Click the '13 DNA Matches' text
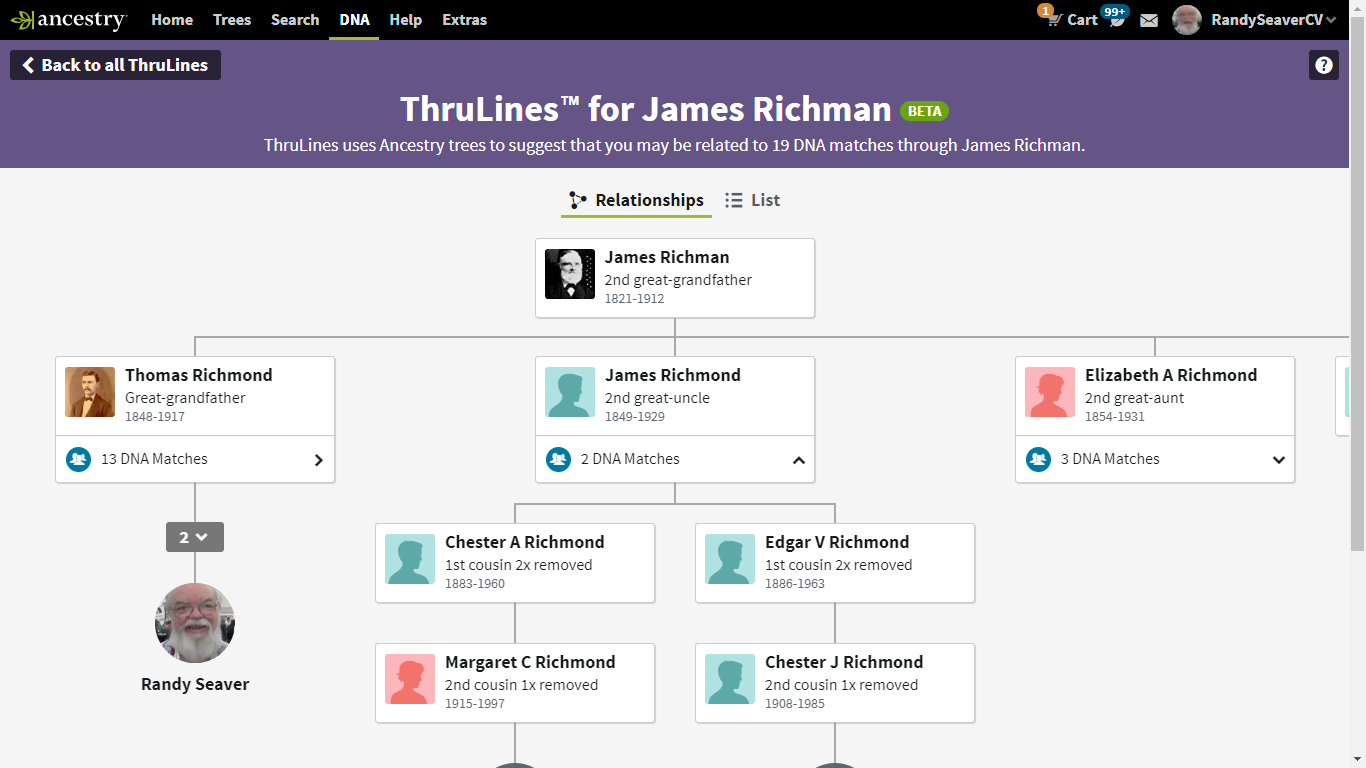Image resolution: width=1366 pixels, height=768 pixels. pyautogui.click(x=155, y=459)
